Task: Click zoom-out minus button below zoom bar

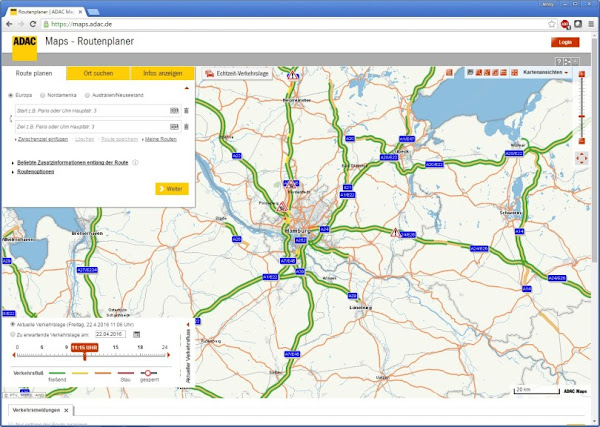Action: pos(582,141)
